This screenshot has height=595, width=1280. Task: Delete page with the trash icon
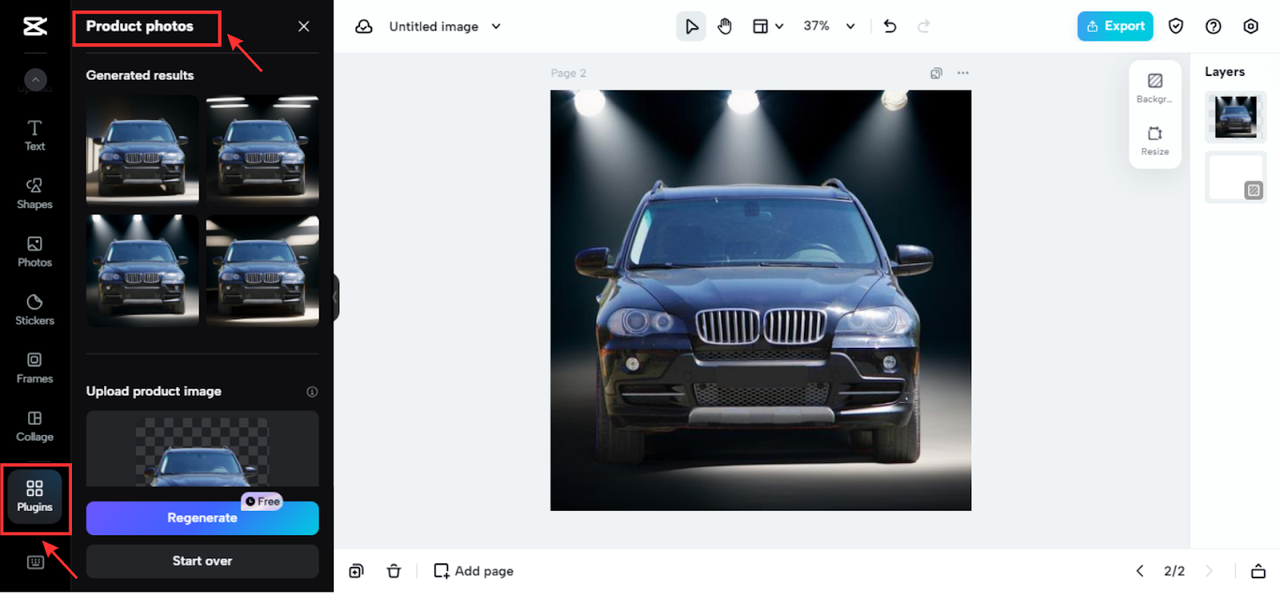coord(394,571)
